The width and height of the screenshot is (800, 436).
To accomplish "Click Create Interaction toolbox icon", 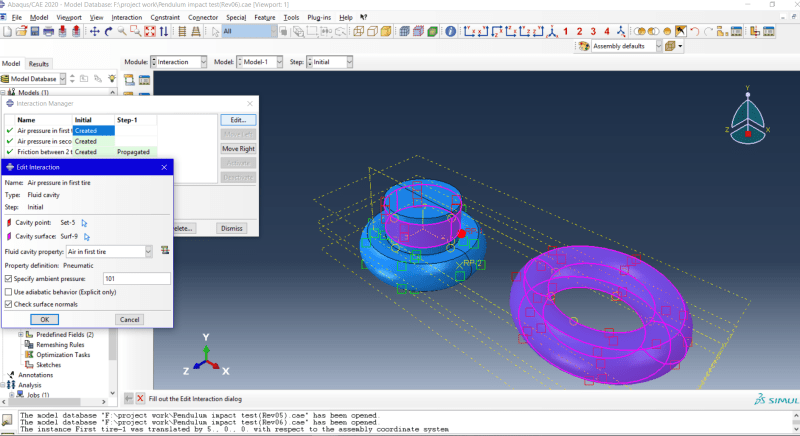I will point(129,80).
